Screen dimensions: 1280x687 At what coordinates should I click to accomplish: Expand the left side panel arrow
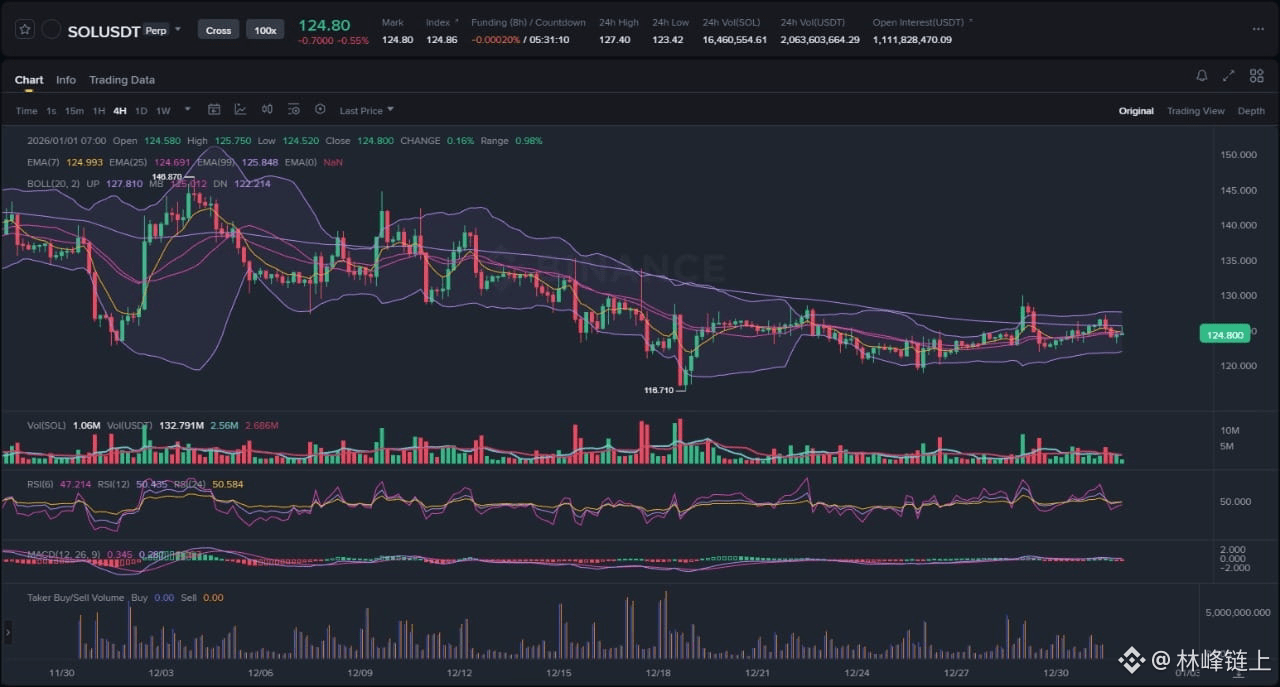(8, 632)
